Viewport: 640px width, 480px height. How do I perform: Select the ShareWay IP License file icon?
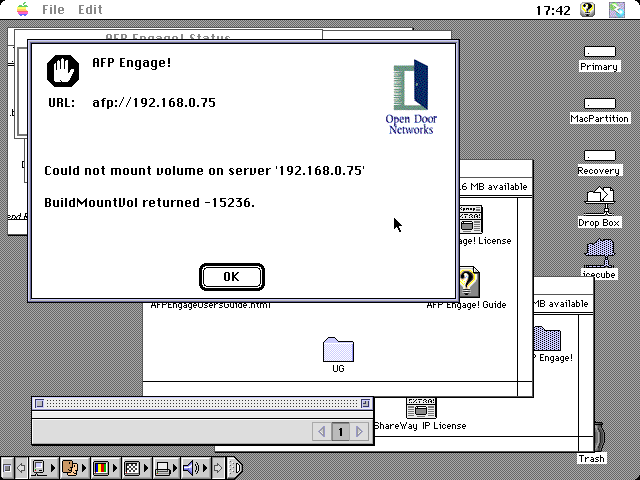(x=421, y=408)
